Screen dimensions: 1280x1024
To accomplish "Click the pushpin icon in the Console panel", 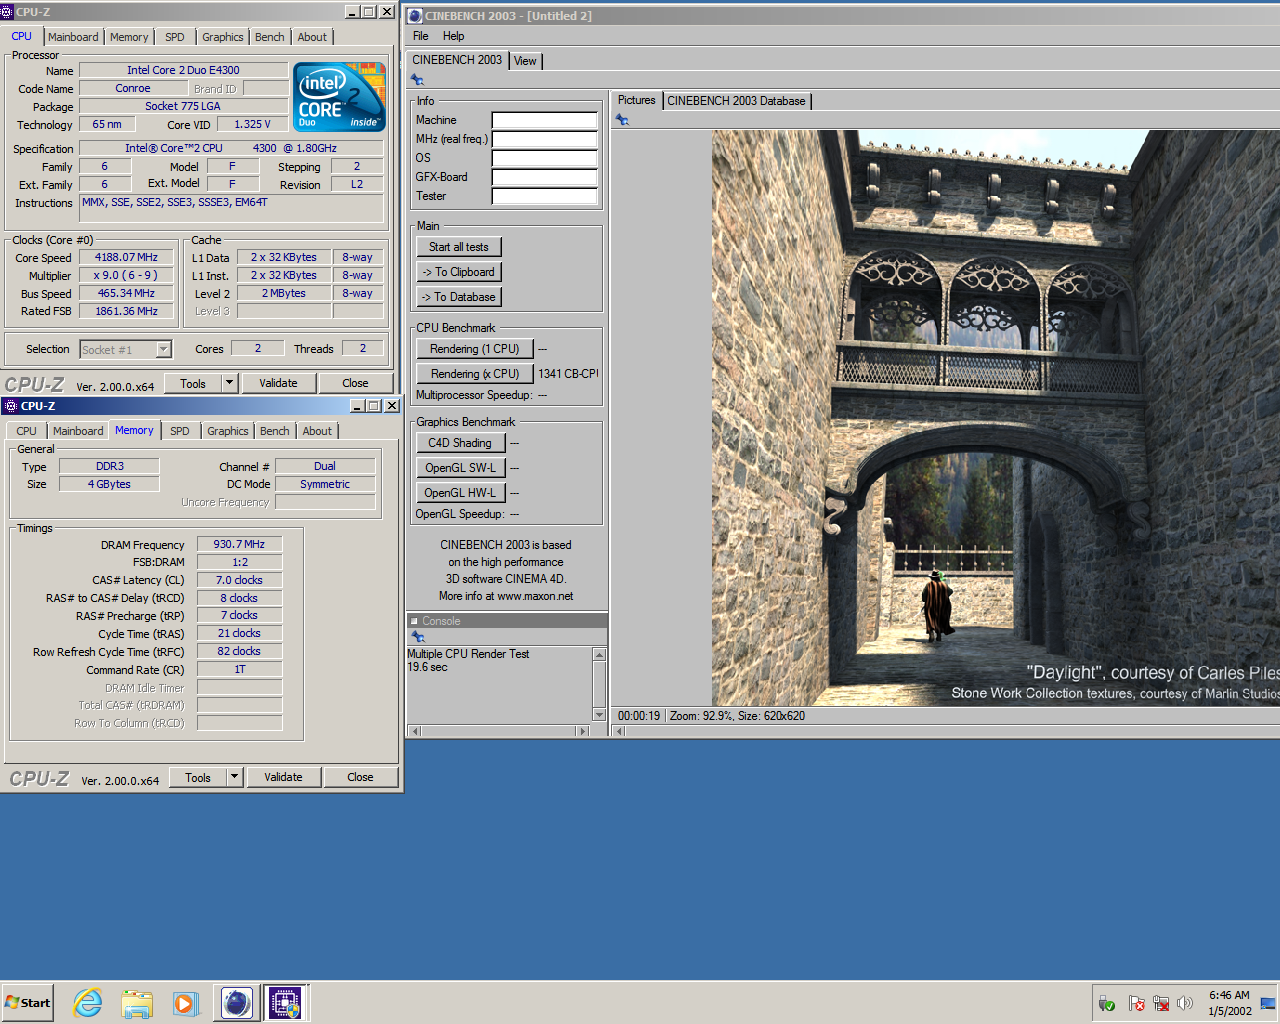I will point(418,637).
